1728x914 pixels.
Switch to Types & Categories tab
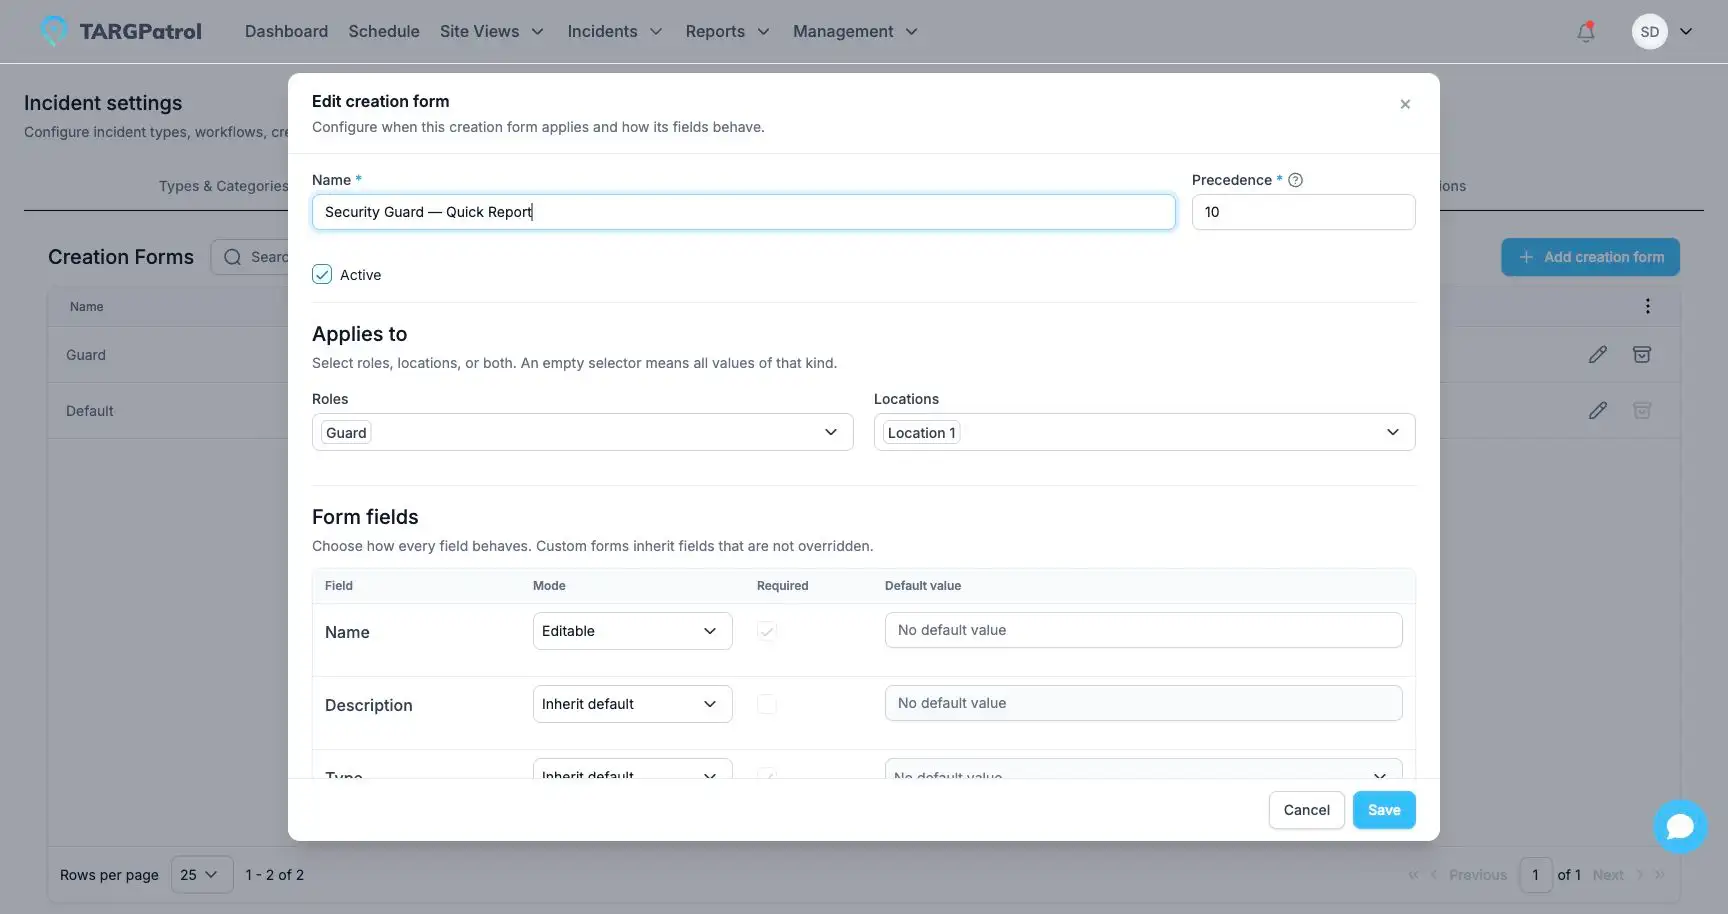[224, 186]
